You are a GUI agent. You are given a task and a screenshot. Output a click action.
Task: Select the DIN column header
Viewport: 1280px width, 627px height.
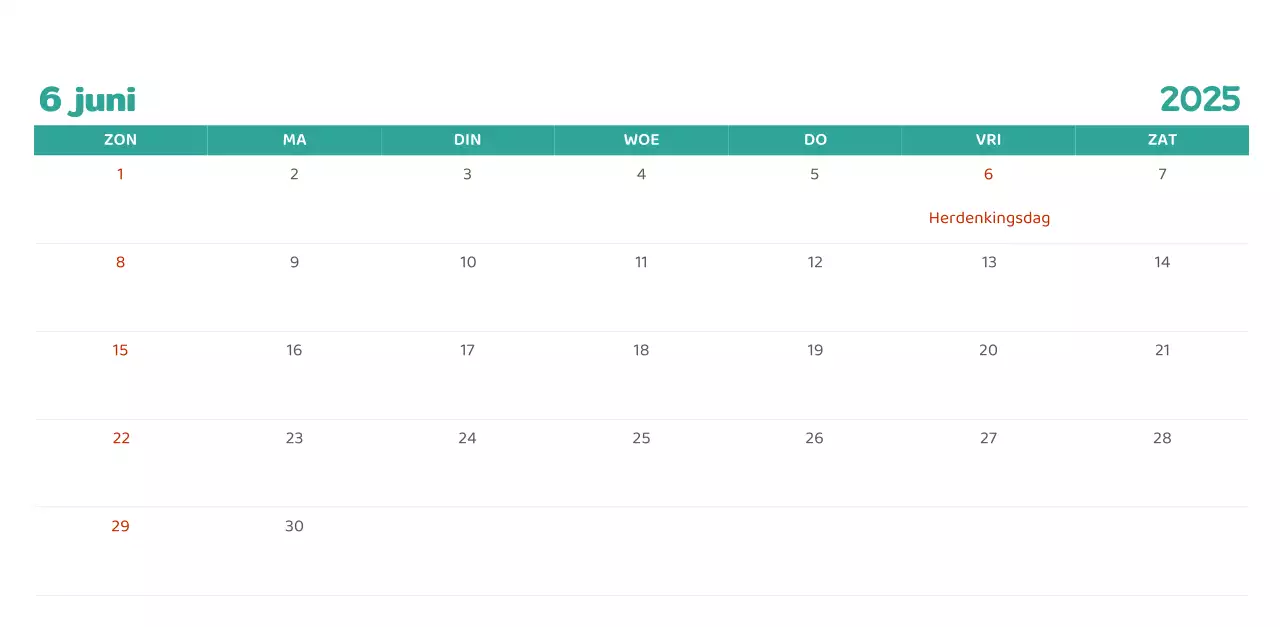pyautogui.click(x=467, y=140)
